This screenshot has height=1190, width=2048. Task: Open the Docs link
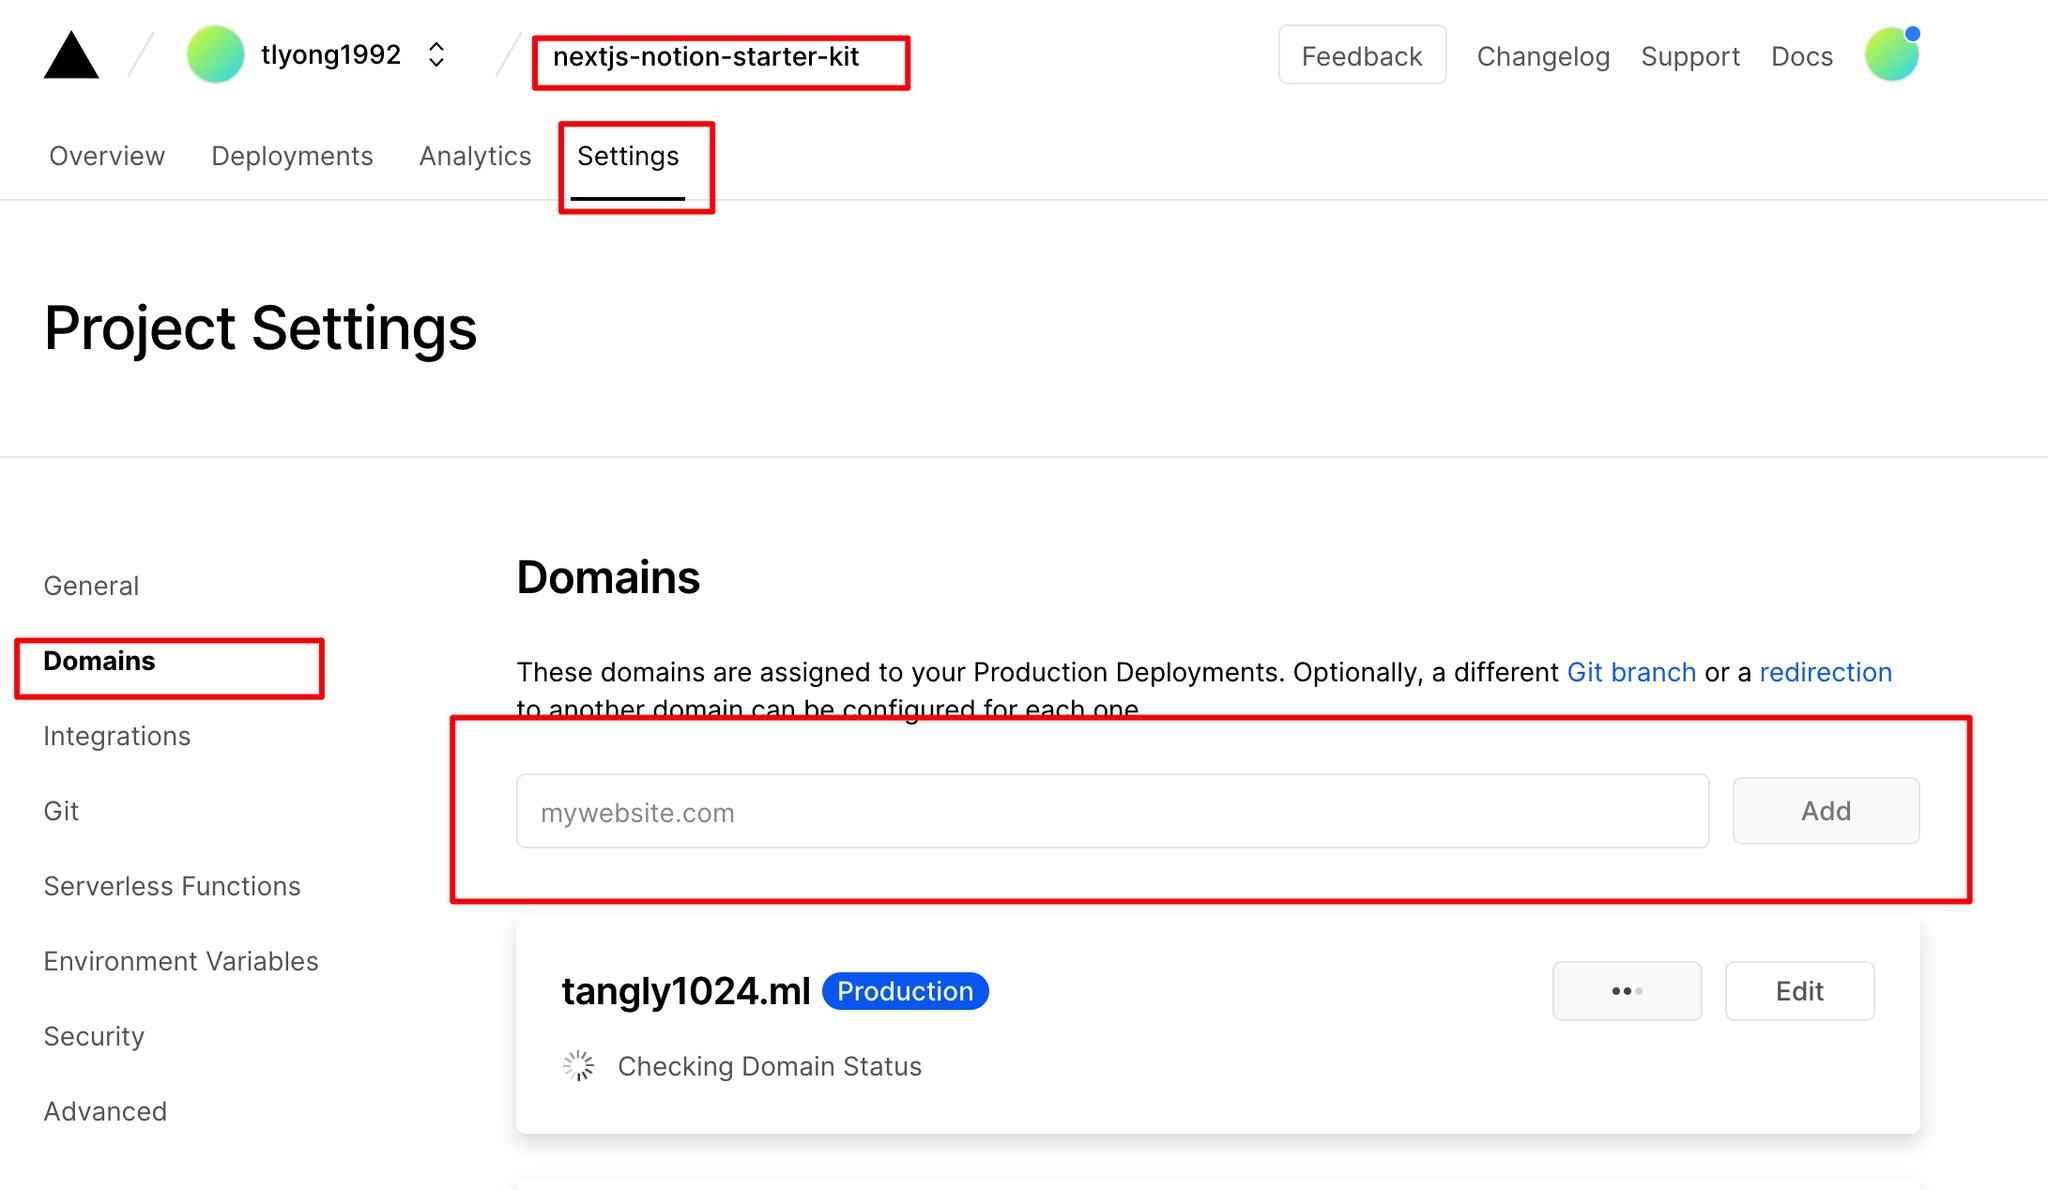tap(1802, 56)
